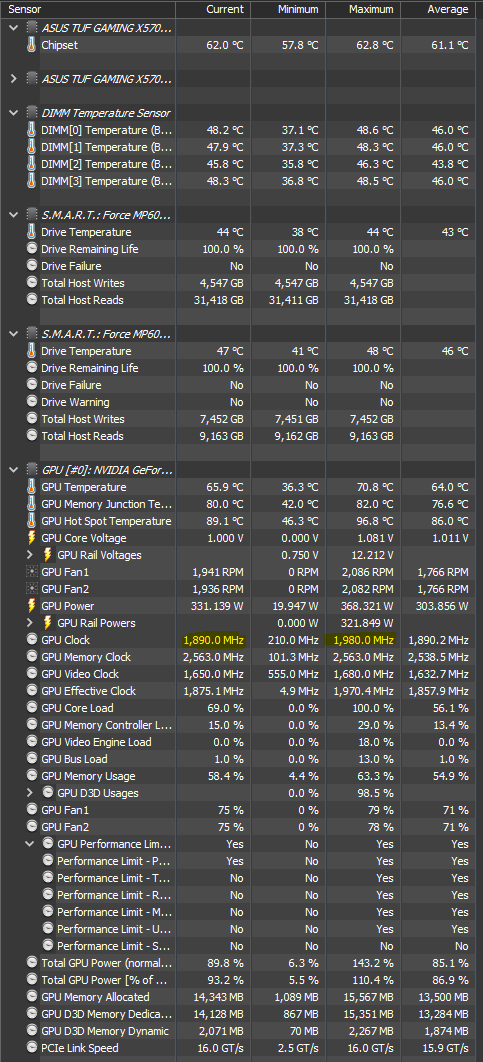This screenshot has height=1062, width=483.
Task: Select the highlighted 1,980.0 MHz maximum value
Action: 363,640
